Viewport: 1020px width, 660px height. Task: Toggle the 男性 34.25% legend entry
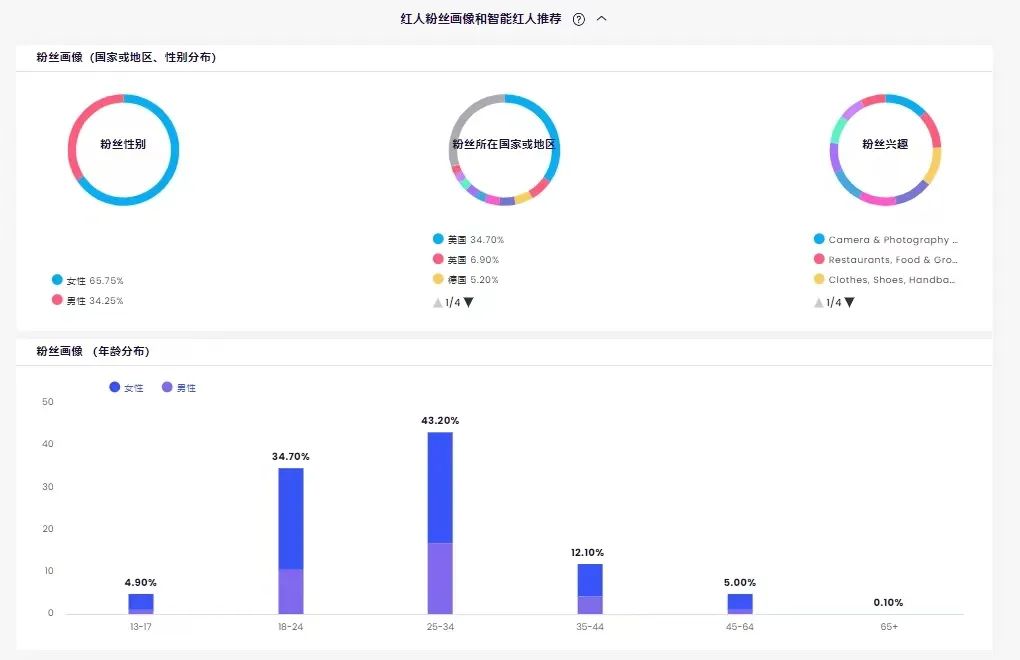[88, 300]
